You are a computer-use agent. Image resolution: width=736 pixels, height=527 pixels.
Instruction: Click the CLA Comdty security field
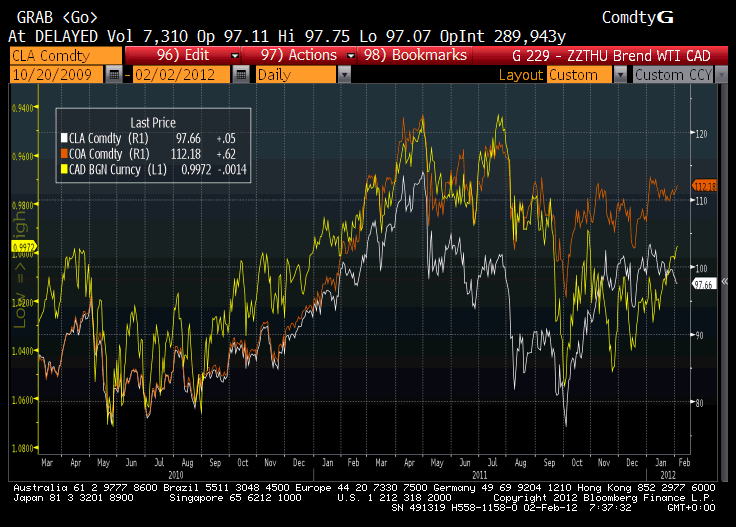(x=66, y=56)
